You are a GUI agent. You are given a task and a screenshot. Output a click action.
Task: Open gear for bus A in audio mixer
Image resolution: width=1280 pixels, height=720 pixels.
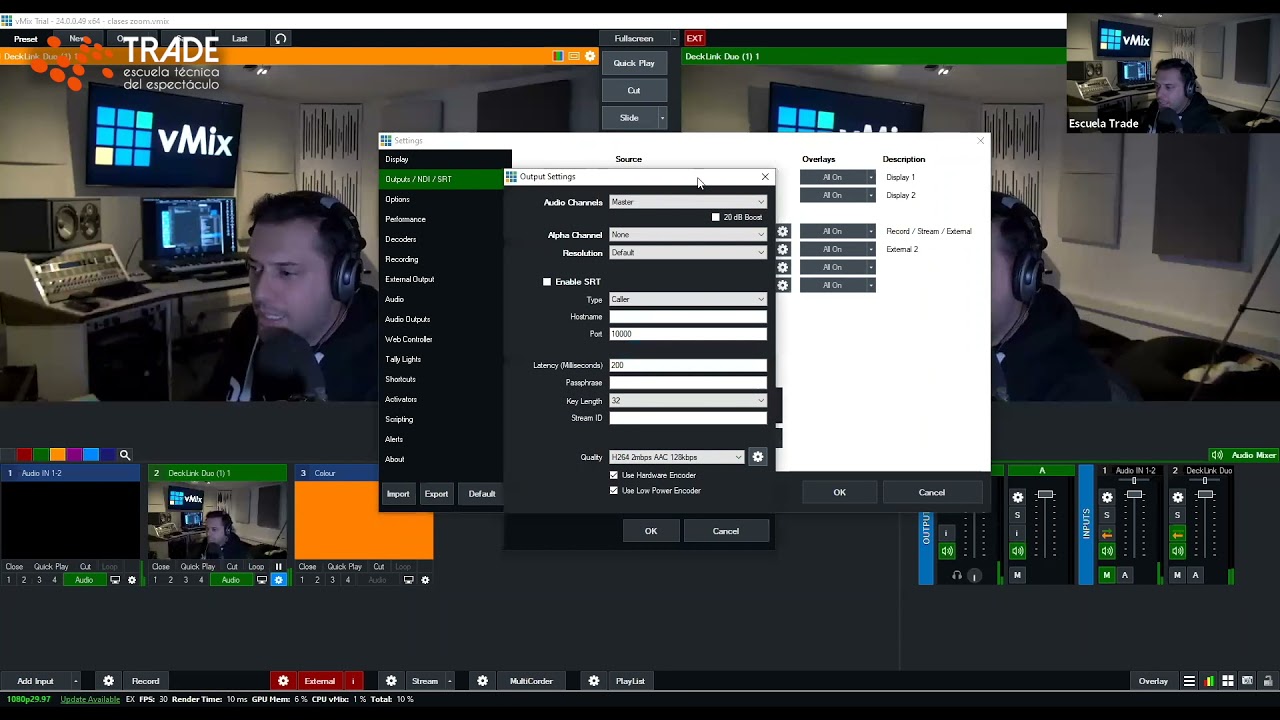click(x=1018, y=497)
